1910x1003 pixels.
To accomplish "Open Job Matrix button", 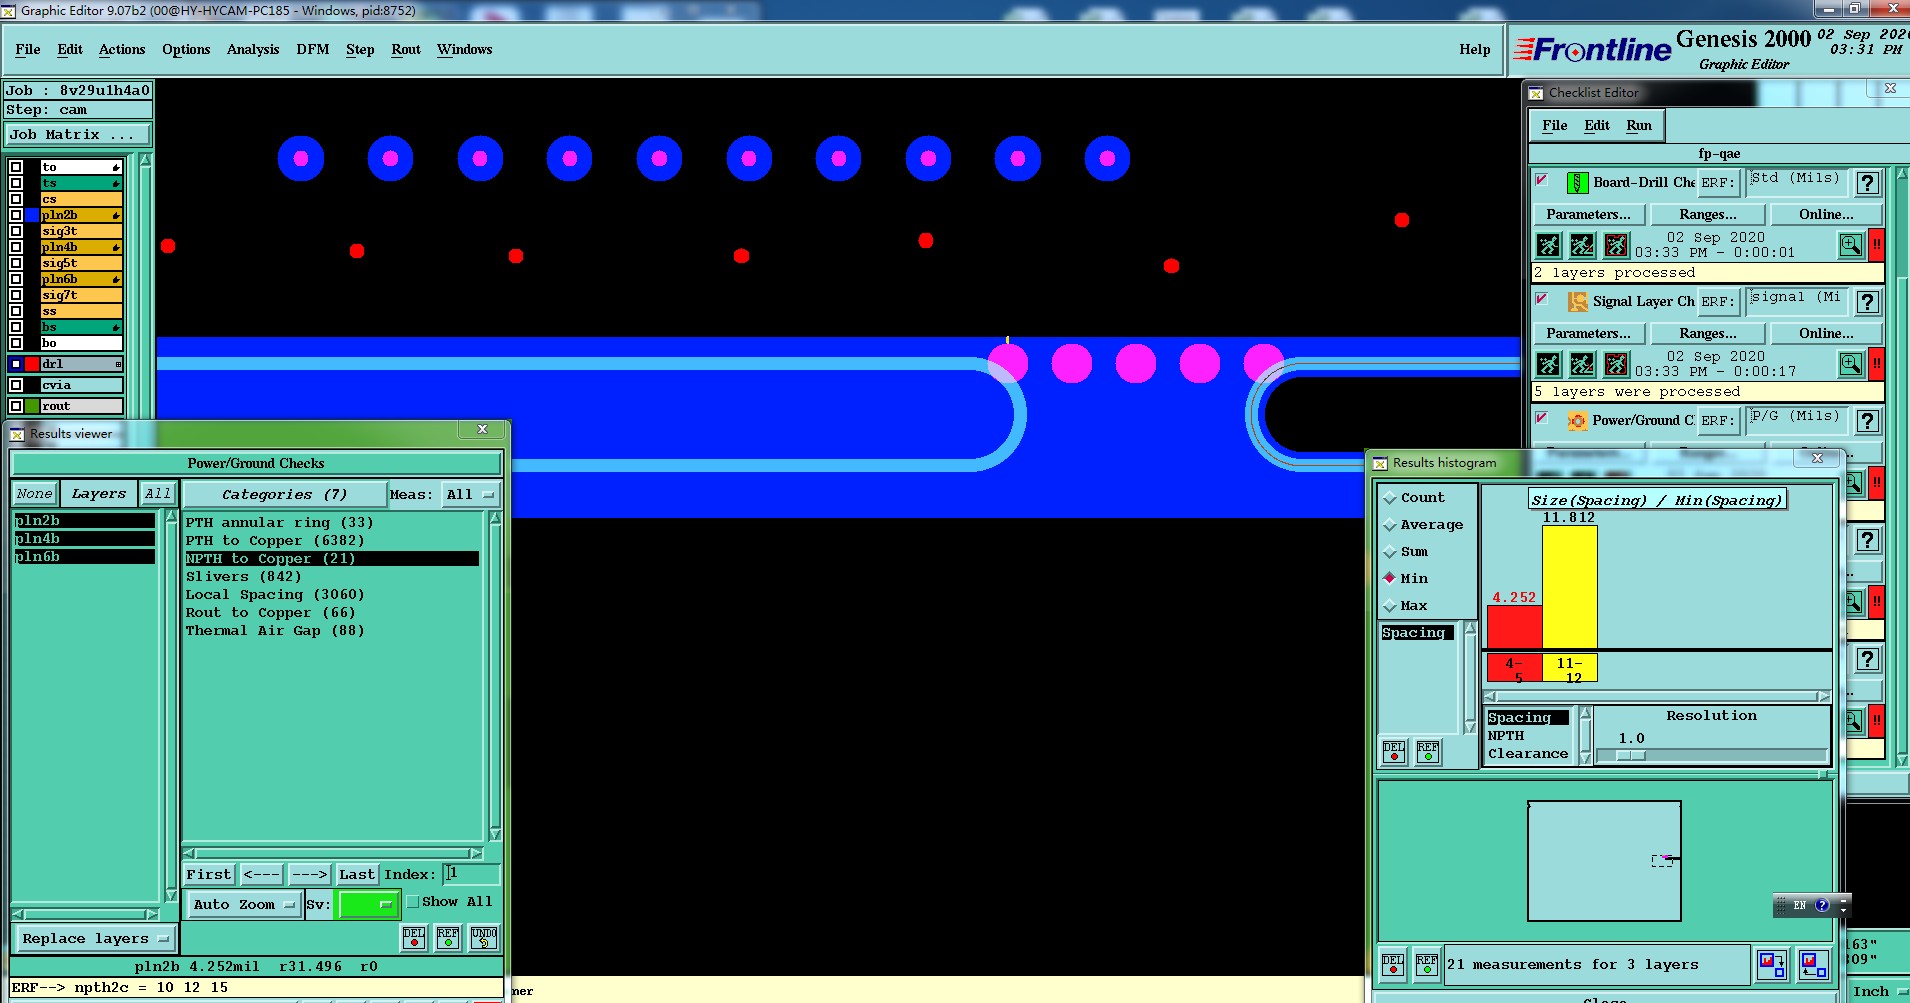I will 79,135.
